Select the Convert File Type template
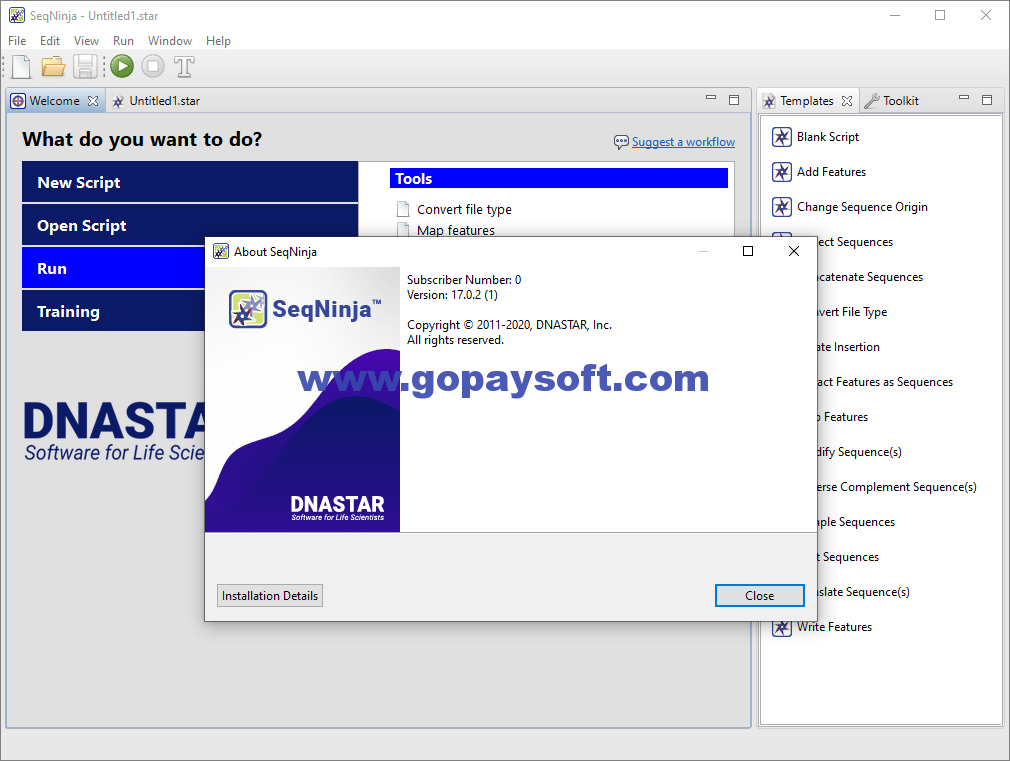Image resolution: width=1010 pixels, height=761 pixels. coord(852,312)
